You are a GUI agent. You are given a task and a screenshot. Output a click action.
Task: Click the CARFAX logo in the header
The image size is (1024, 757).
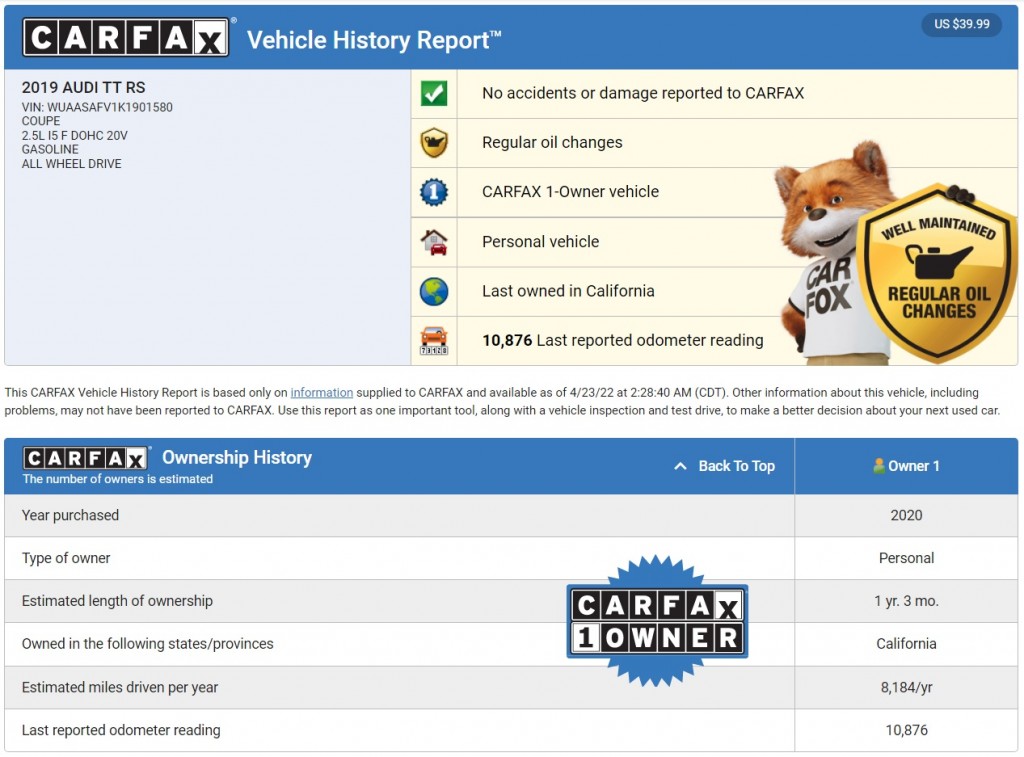click(126, 37)
